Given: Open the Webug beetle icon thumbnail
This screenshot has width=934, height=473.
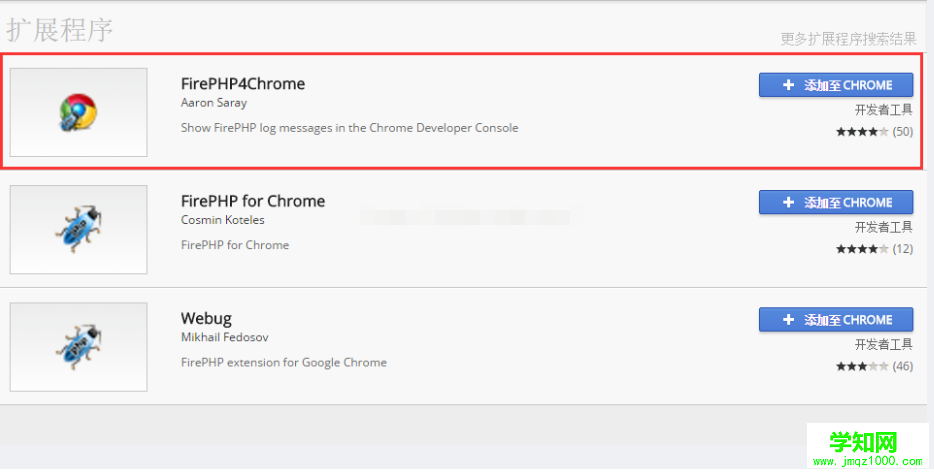Looking at the screenshot, I should click(x=79, y=347).
